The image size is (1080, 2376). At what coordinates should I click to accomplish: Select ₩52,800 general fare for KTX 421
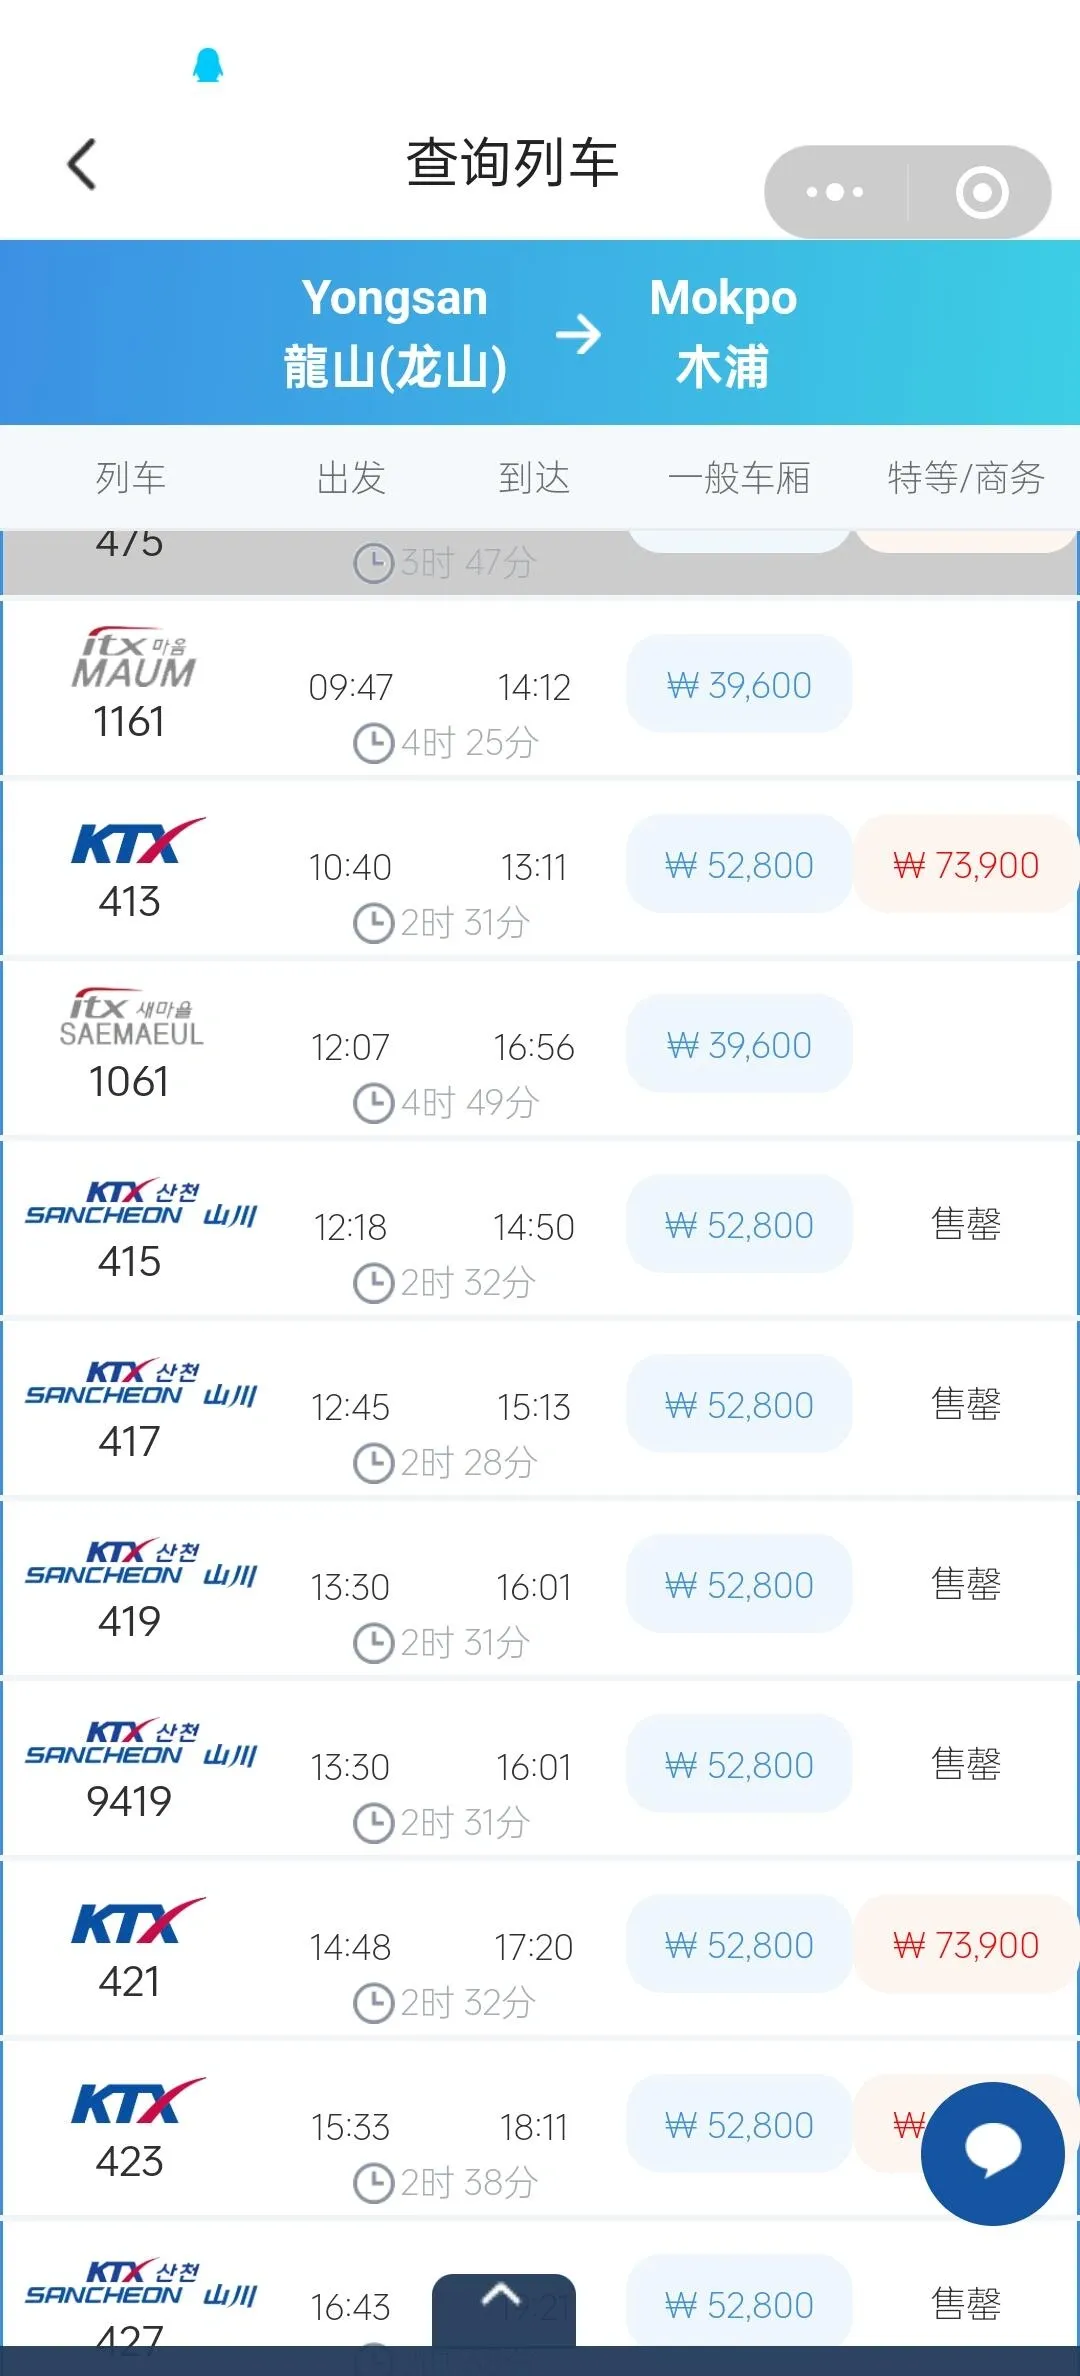(x=739, y=1945)
